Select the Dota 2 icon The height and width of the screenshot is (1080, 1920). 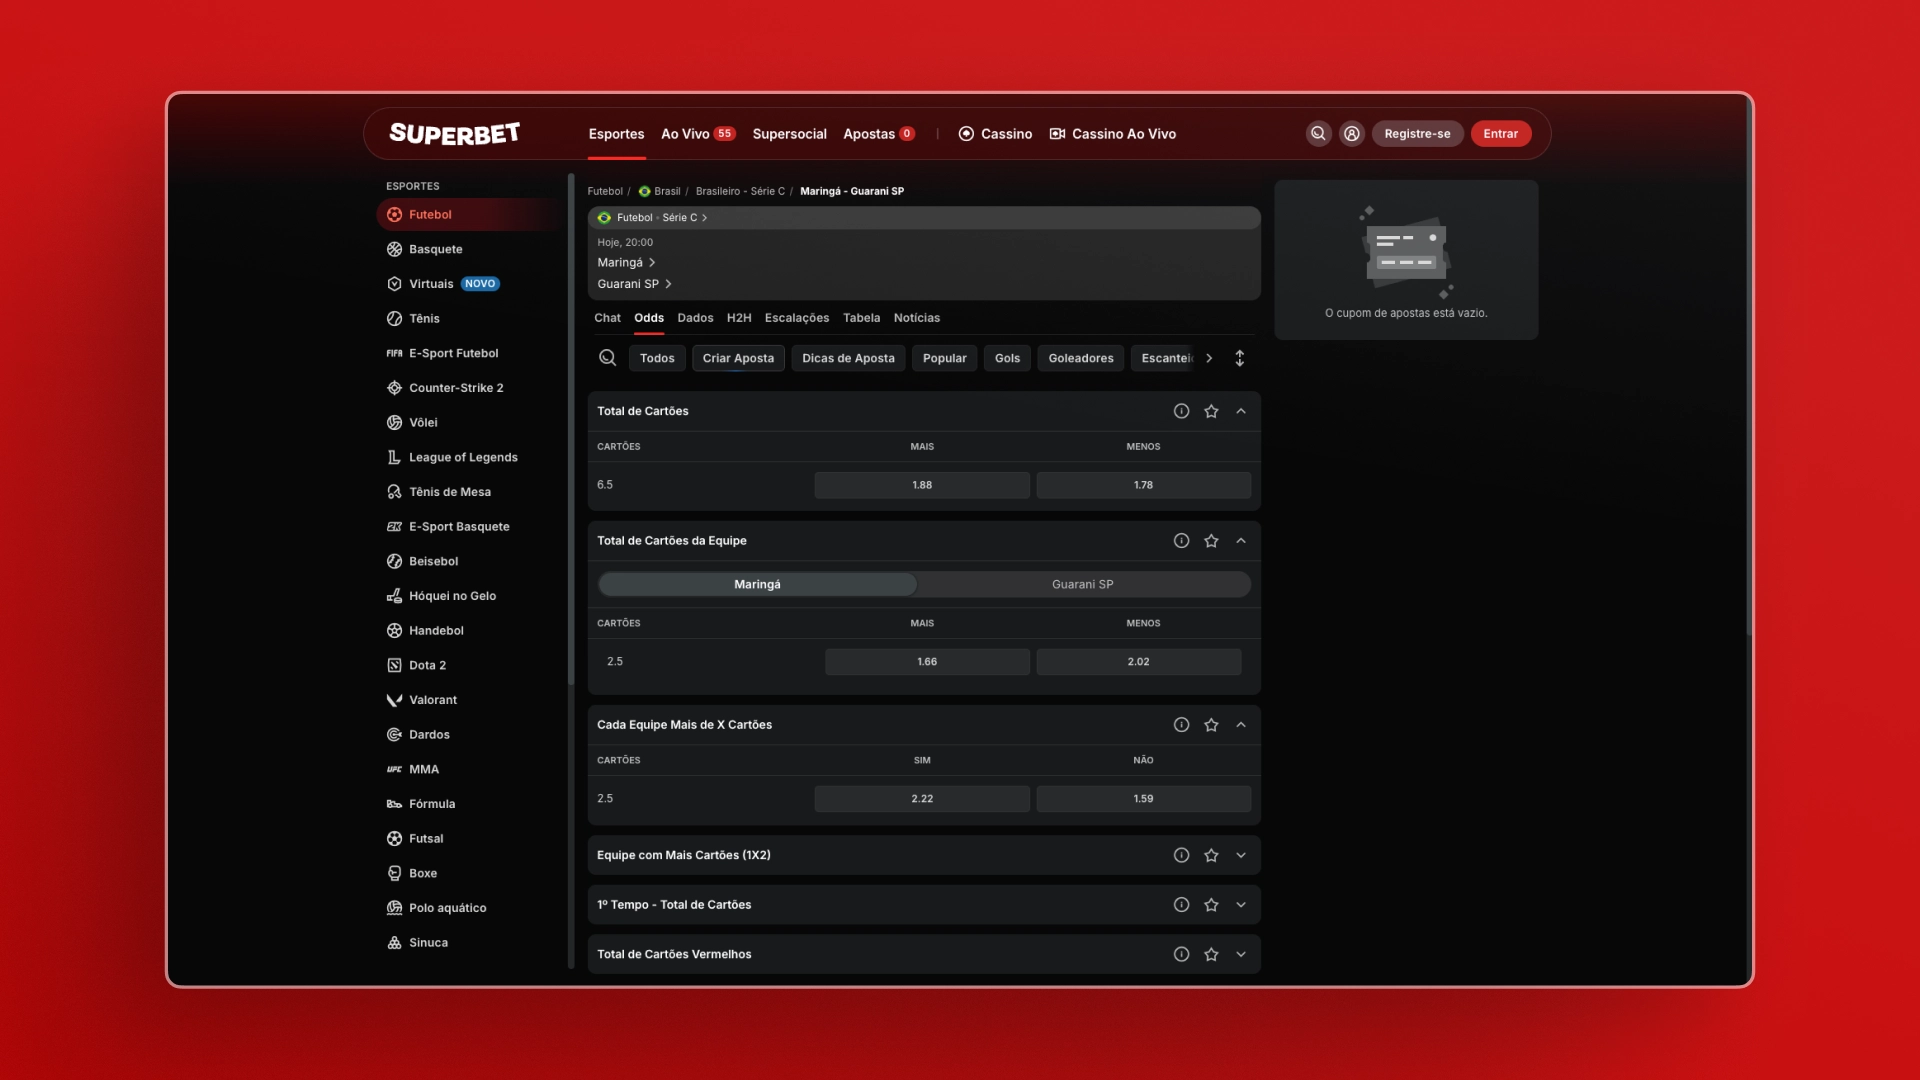coord(394,665)
